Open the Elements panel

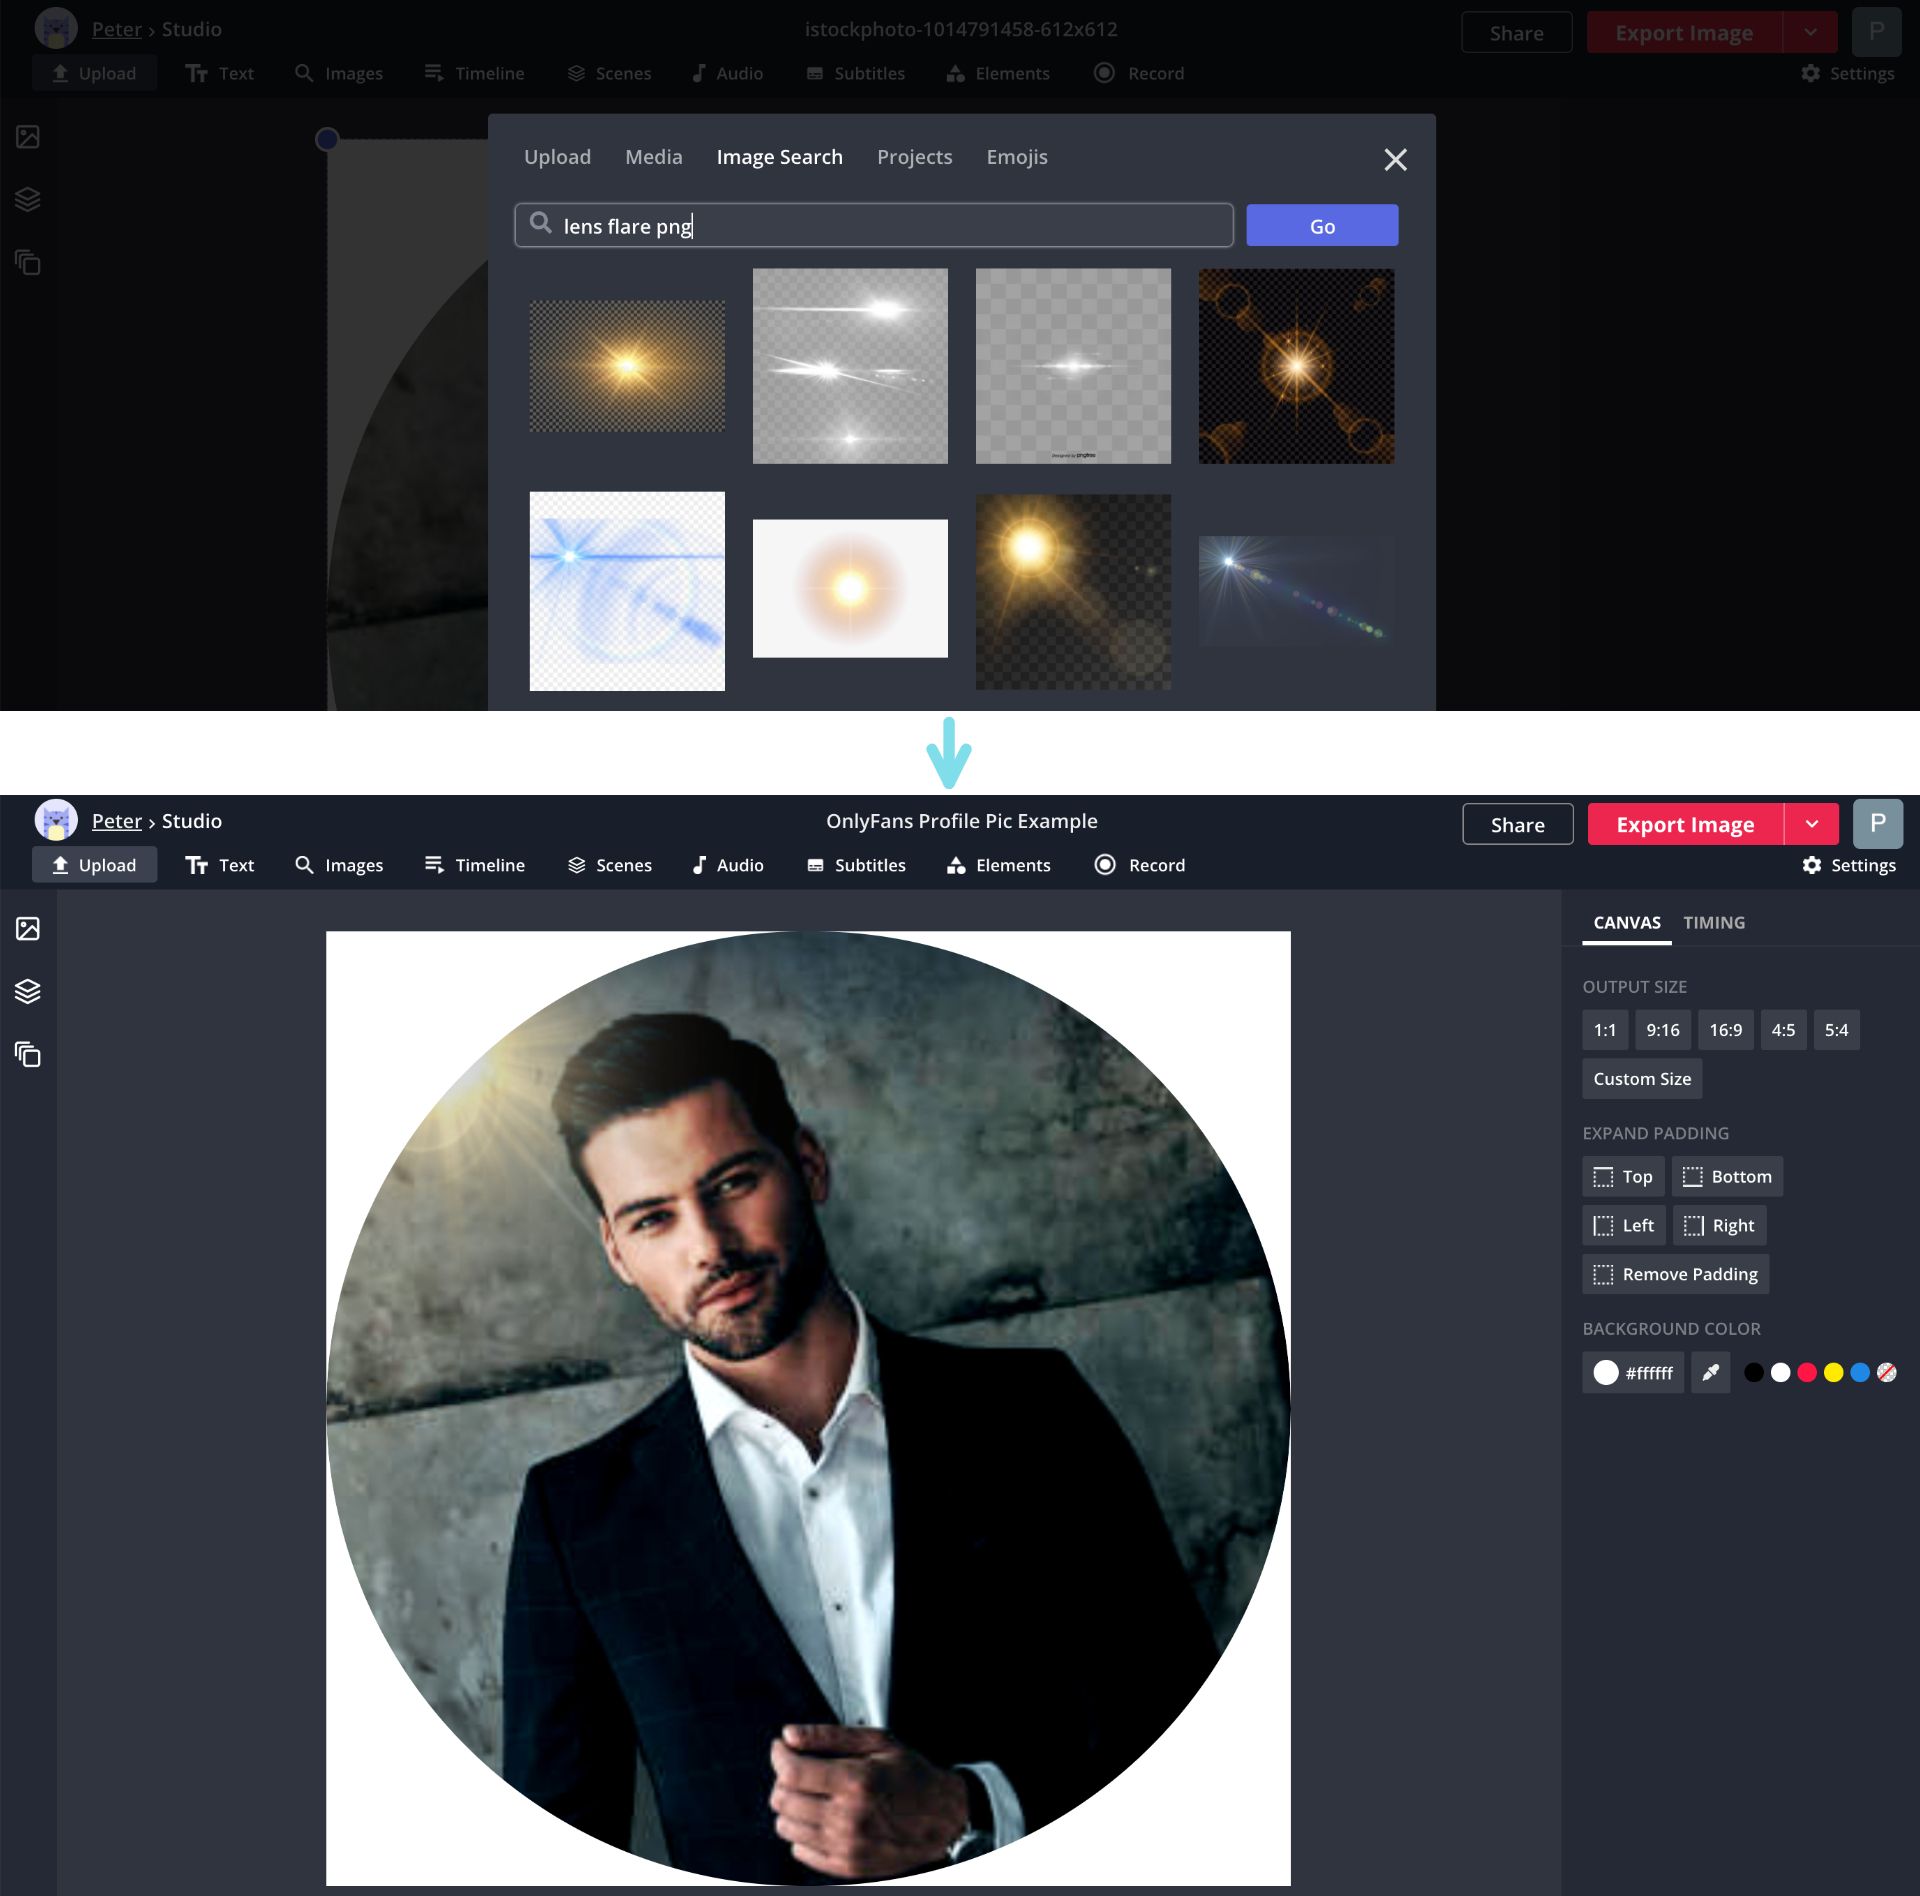[x=998, y=864]
